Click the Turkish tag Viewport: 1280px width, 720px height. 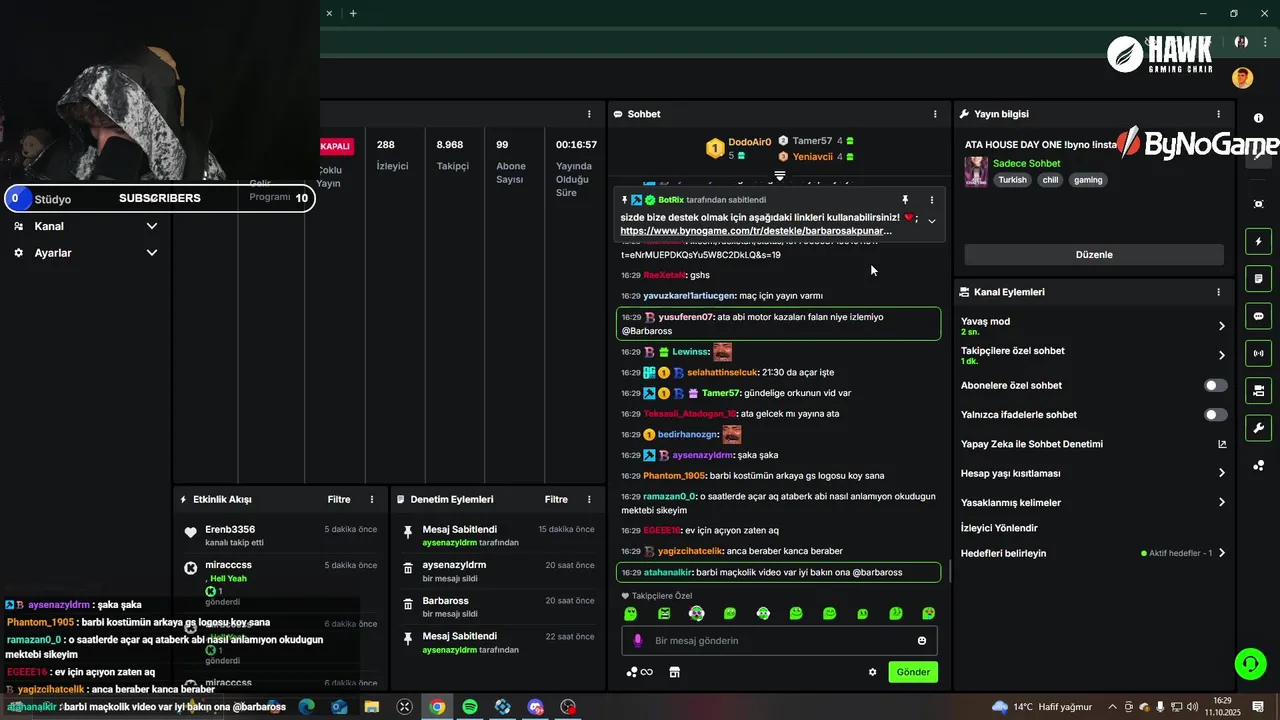coord(1012,180)
